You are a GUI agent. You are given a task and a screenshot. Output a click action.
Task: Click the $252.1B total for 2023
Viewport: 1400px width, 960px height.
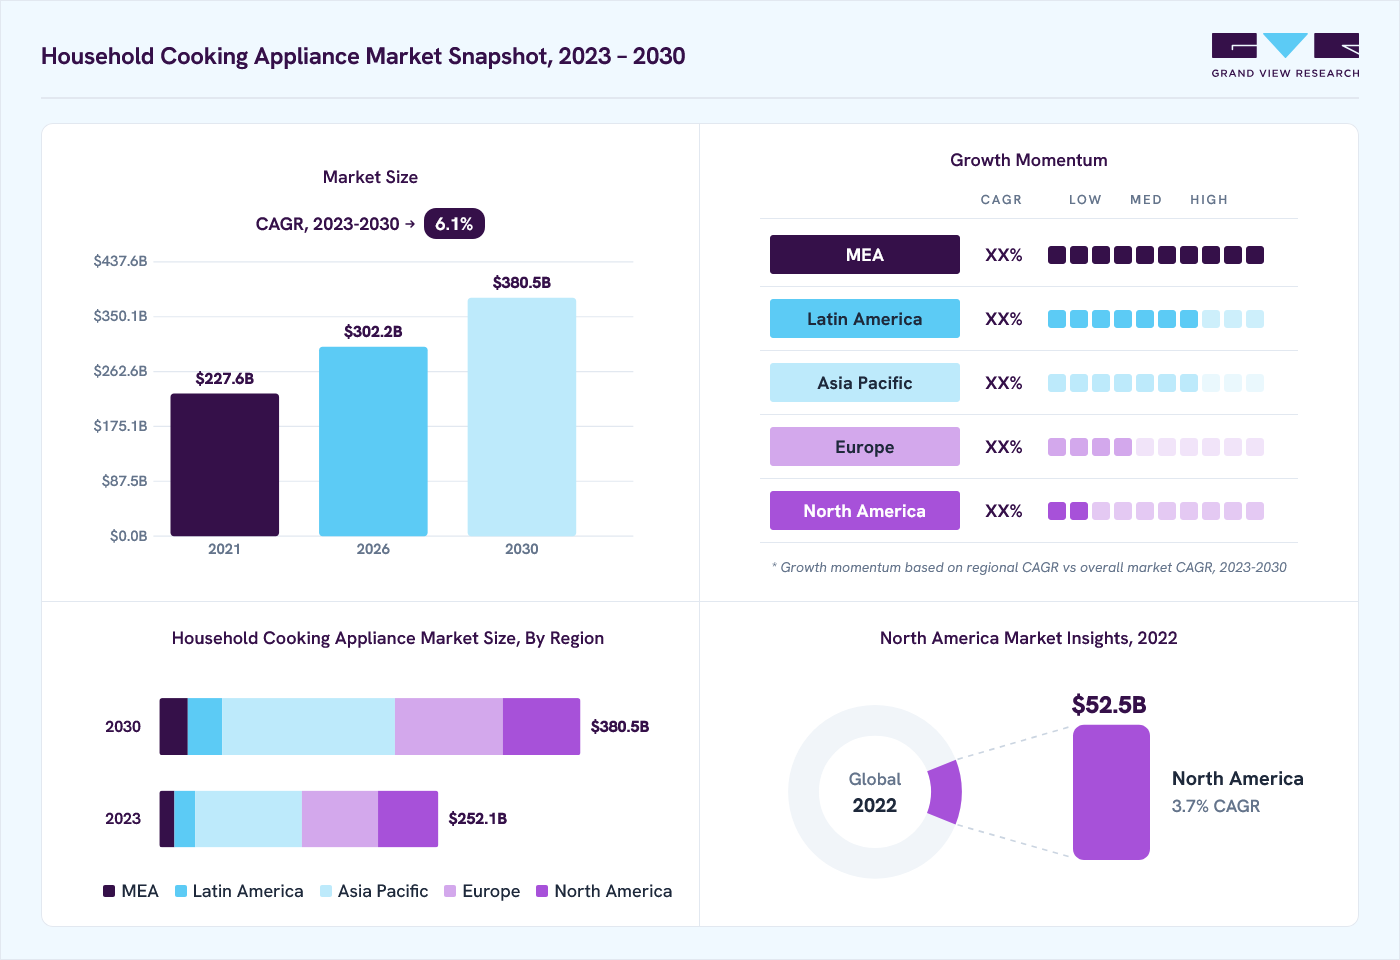pos(478,819)
